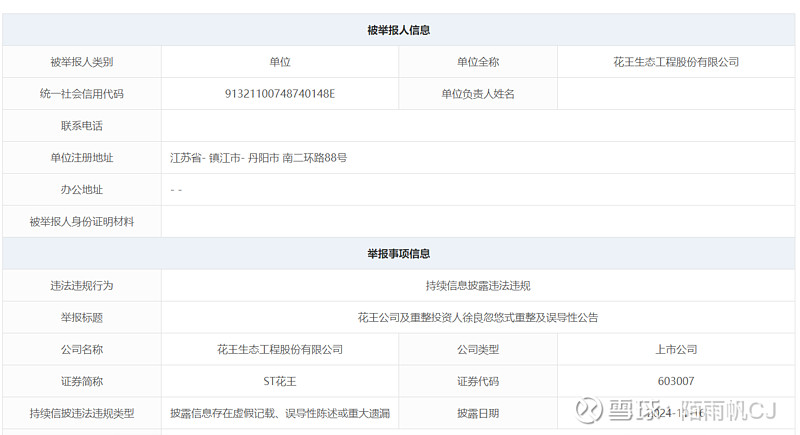This screenshot has width=800, height=435.
Task: Click the 上市公司 company type value
Action: [676, 349]
